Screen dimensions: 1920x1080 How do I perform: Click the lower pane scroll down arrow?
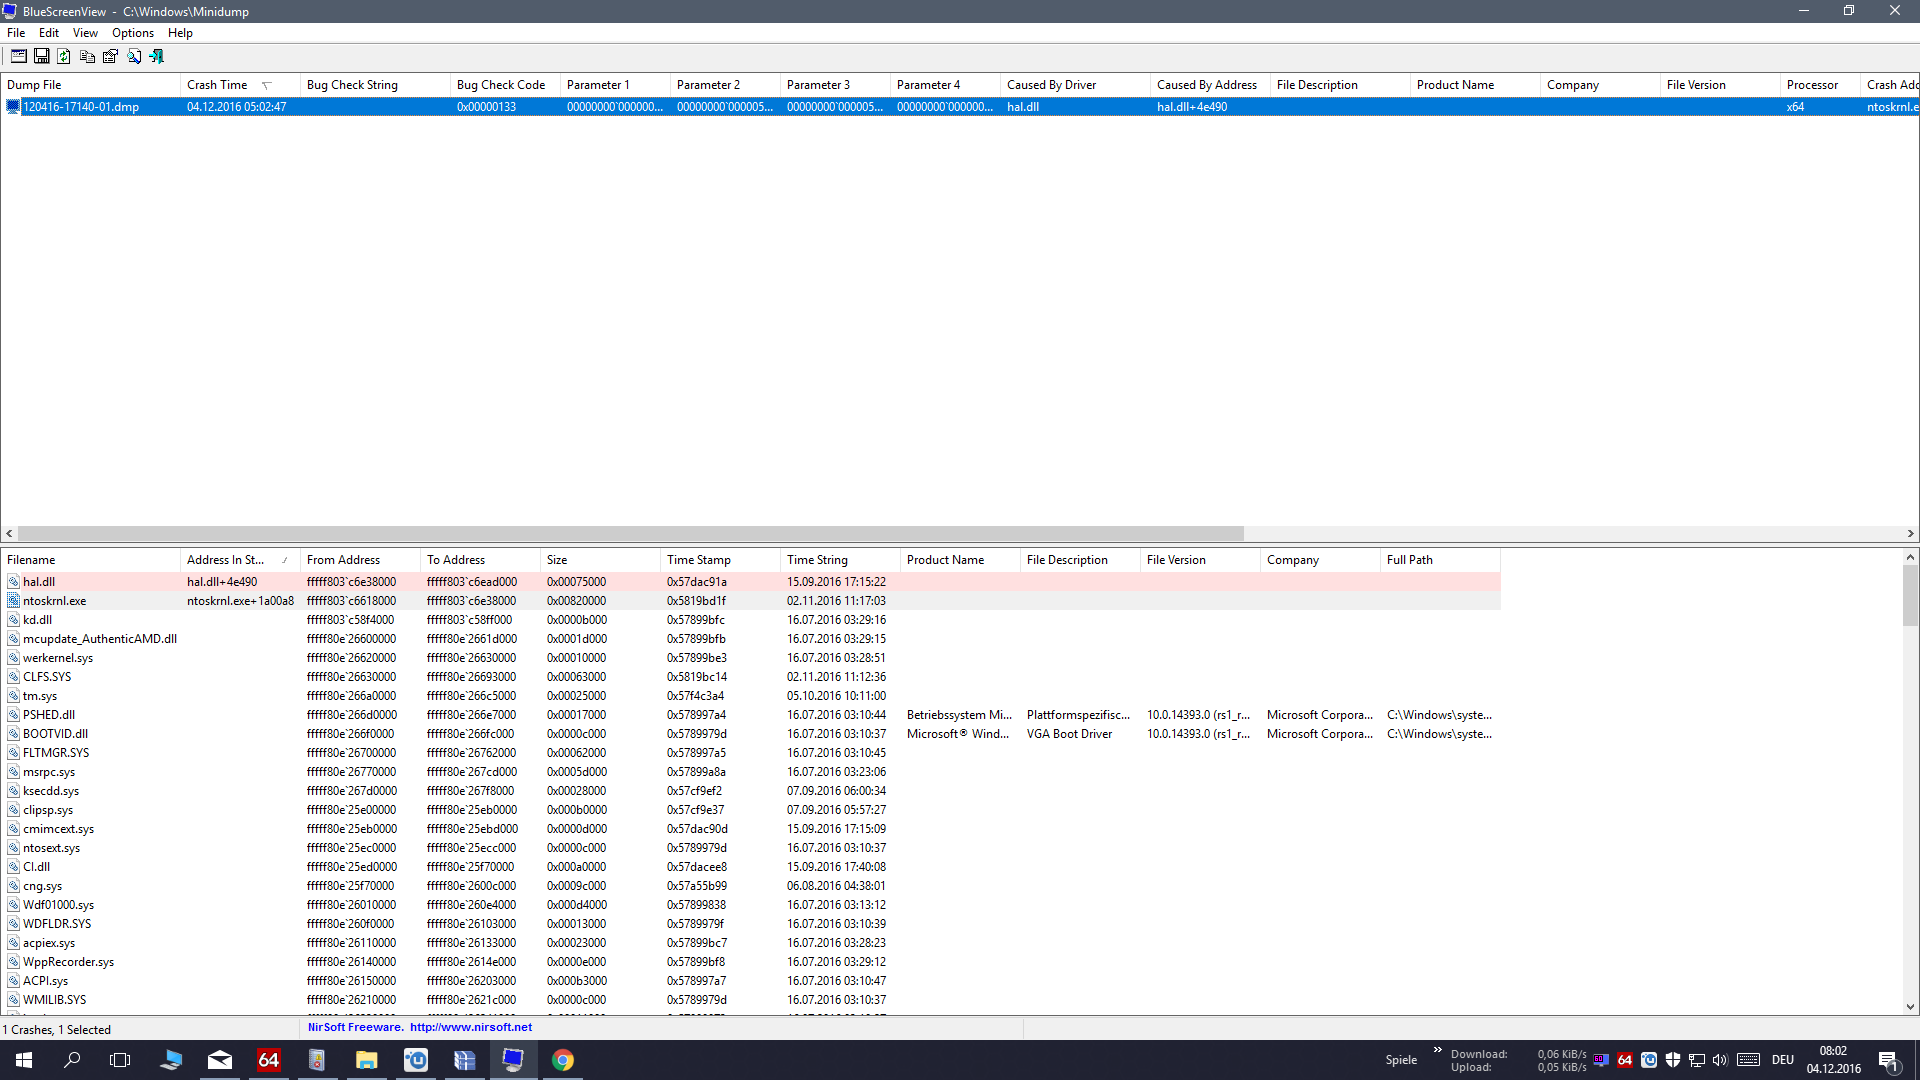[1910, 1007]
